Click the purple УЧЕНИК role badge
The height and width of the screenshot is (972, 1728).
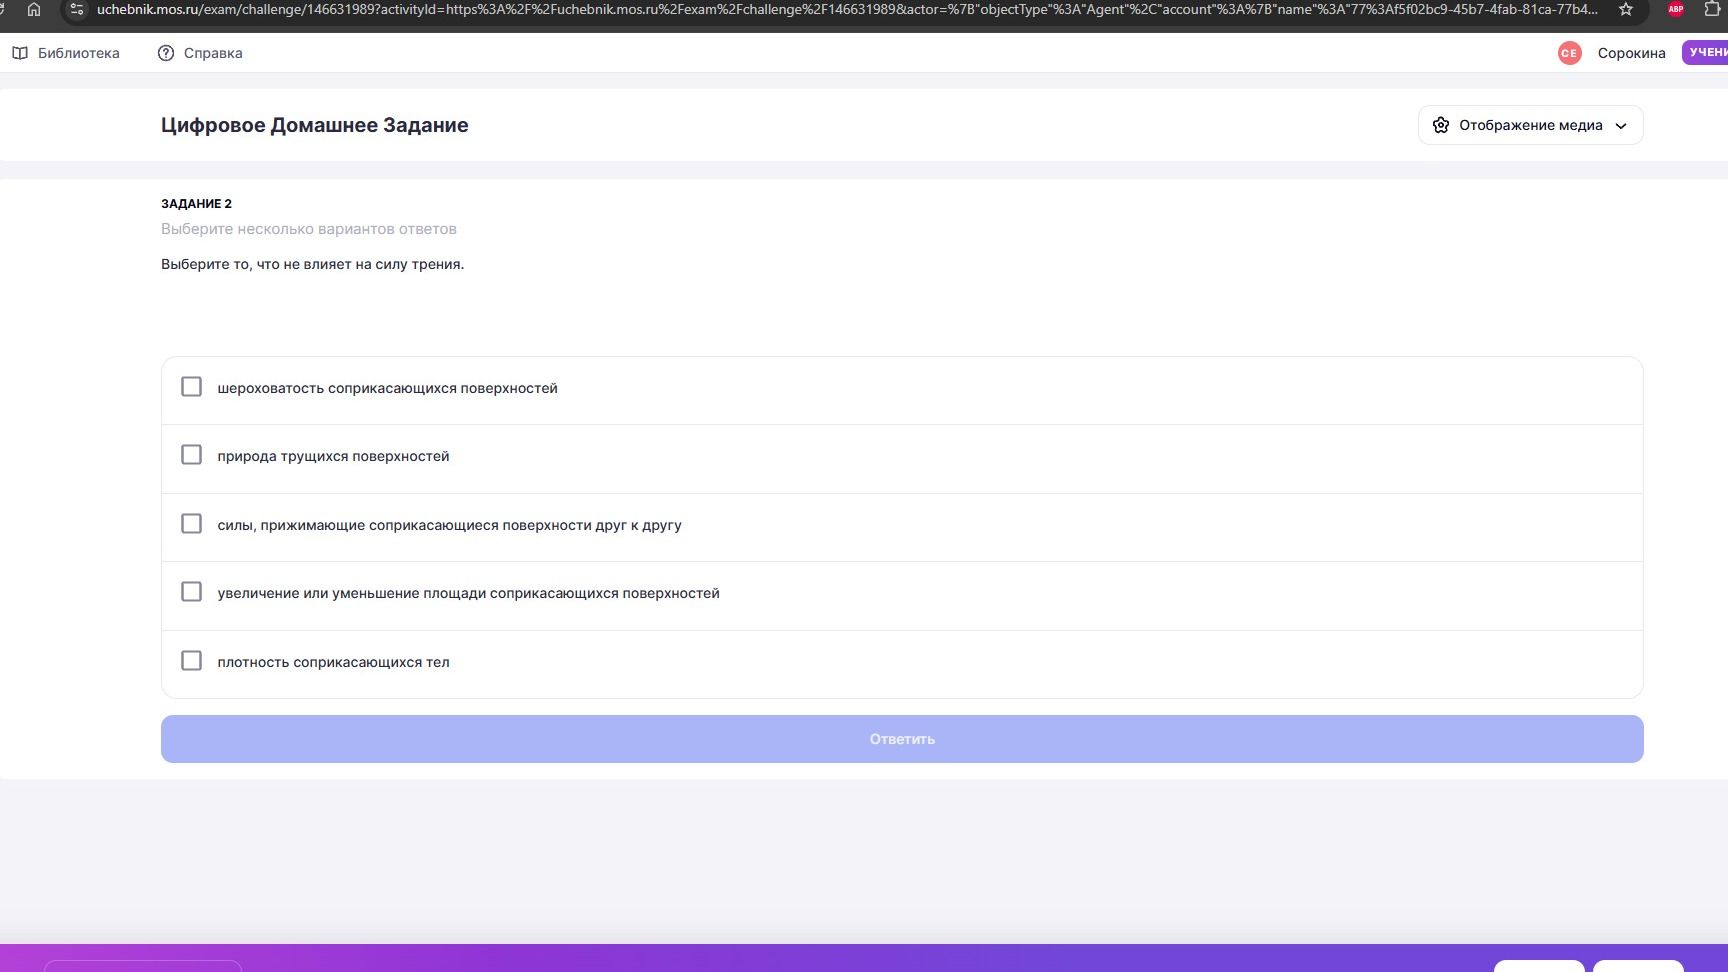[x=1705, y=53]
